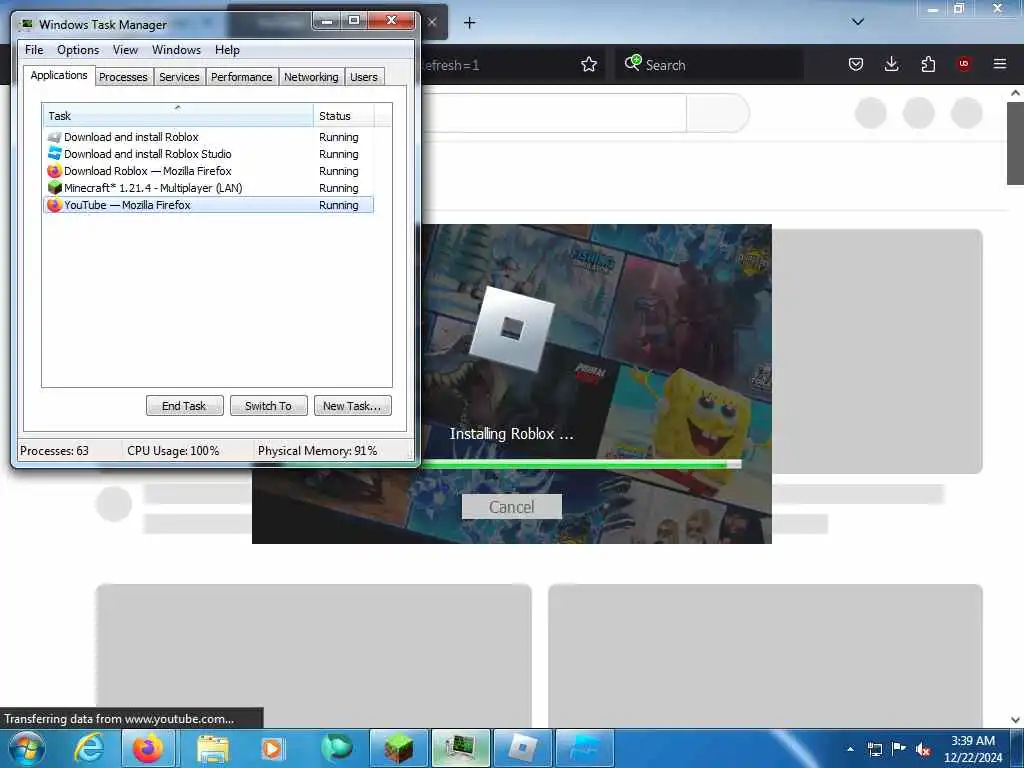1024x768 pixels.
Task: Click the New Task... button
Action: [x=353, y=406]
